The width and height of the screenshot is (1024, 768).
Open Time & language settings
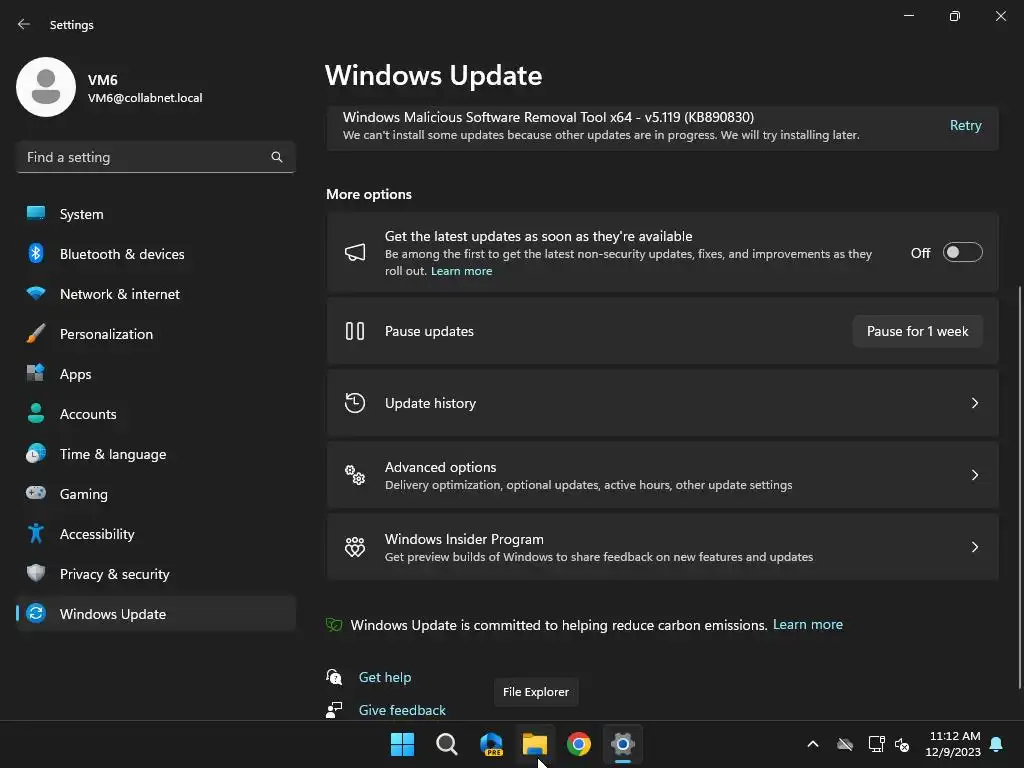pyautogui.click(x=156, y=453)
